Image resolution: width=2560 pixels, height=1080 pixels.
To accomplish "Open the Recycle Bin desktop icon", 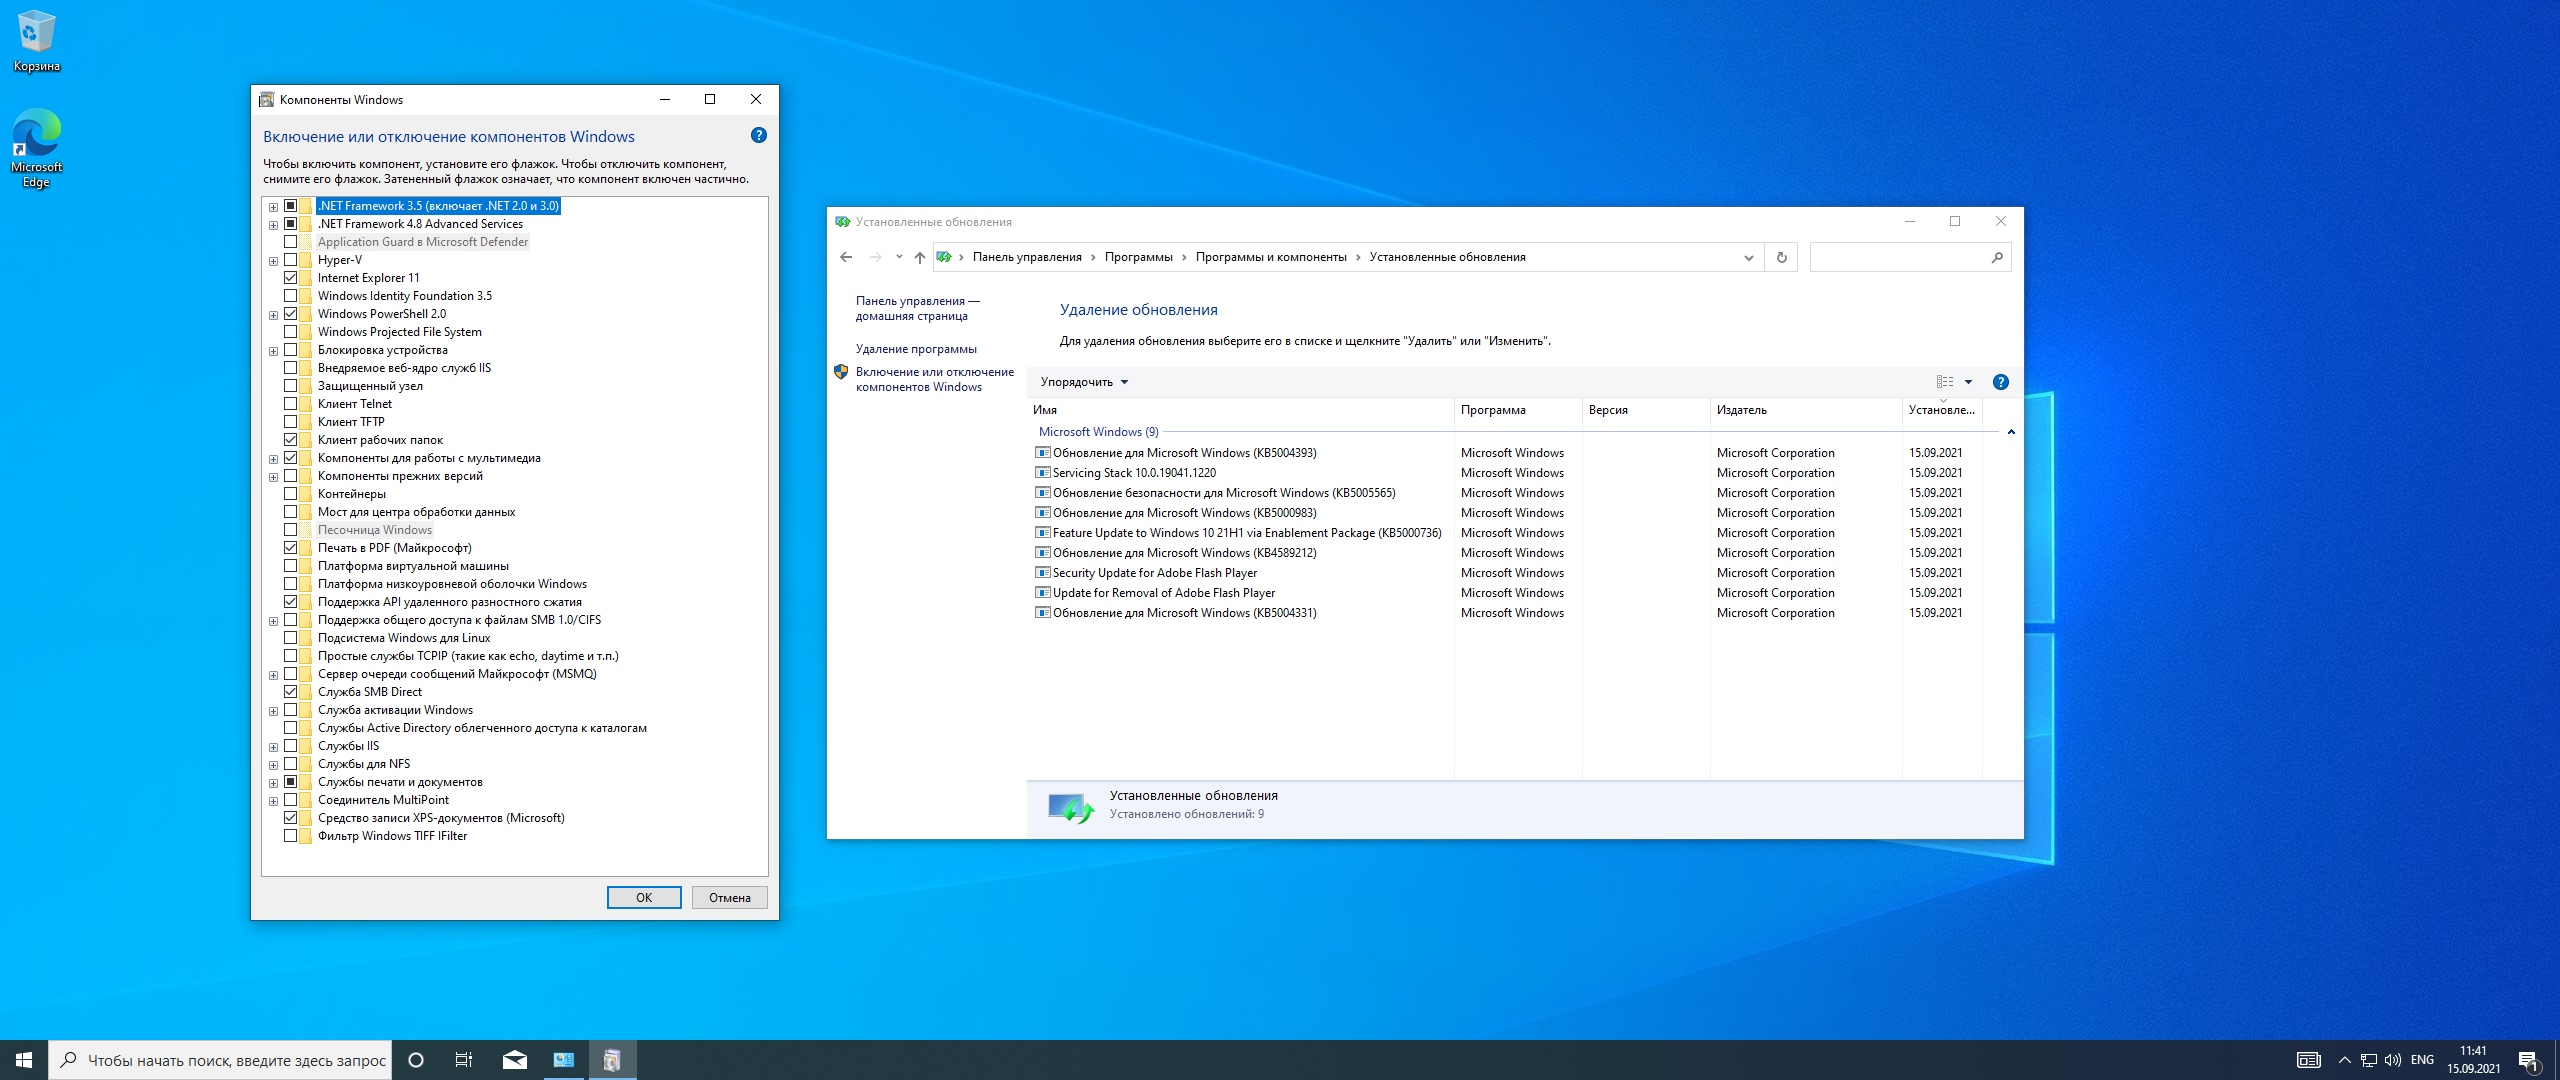I will (36, 42).
